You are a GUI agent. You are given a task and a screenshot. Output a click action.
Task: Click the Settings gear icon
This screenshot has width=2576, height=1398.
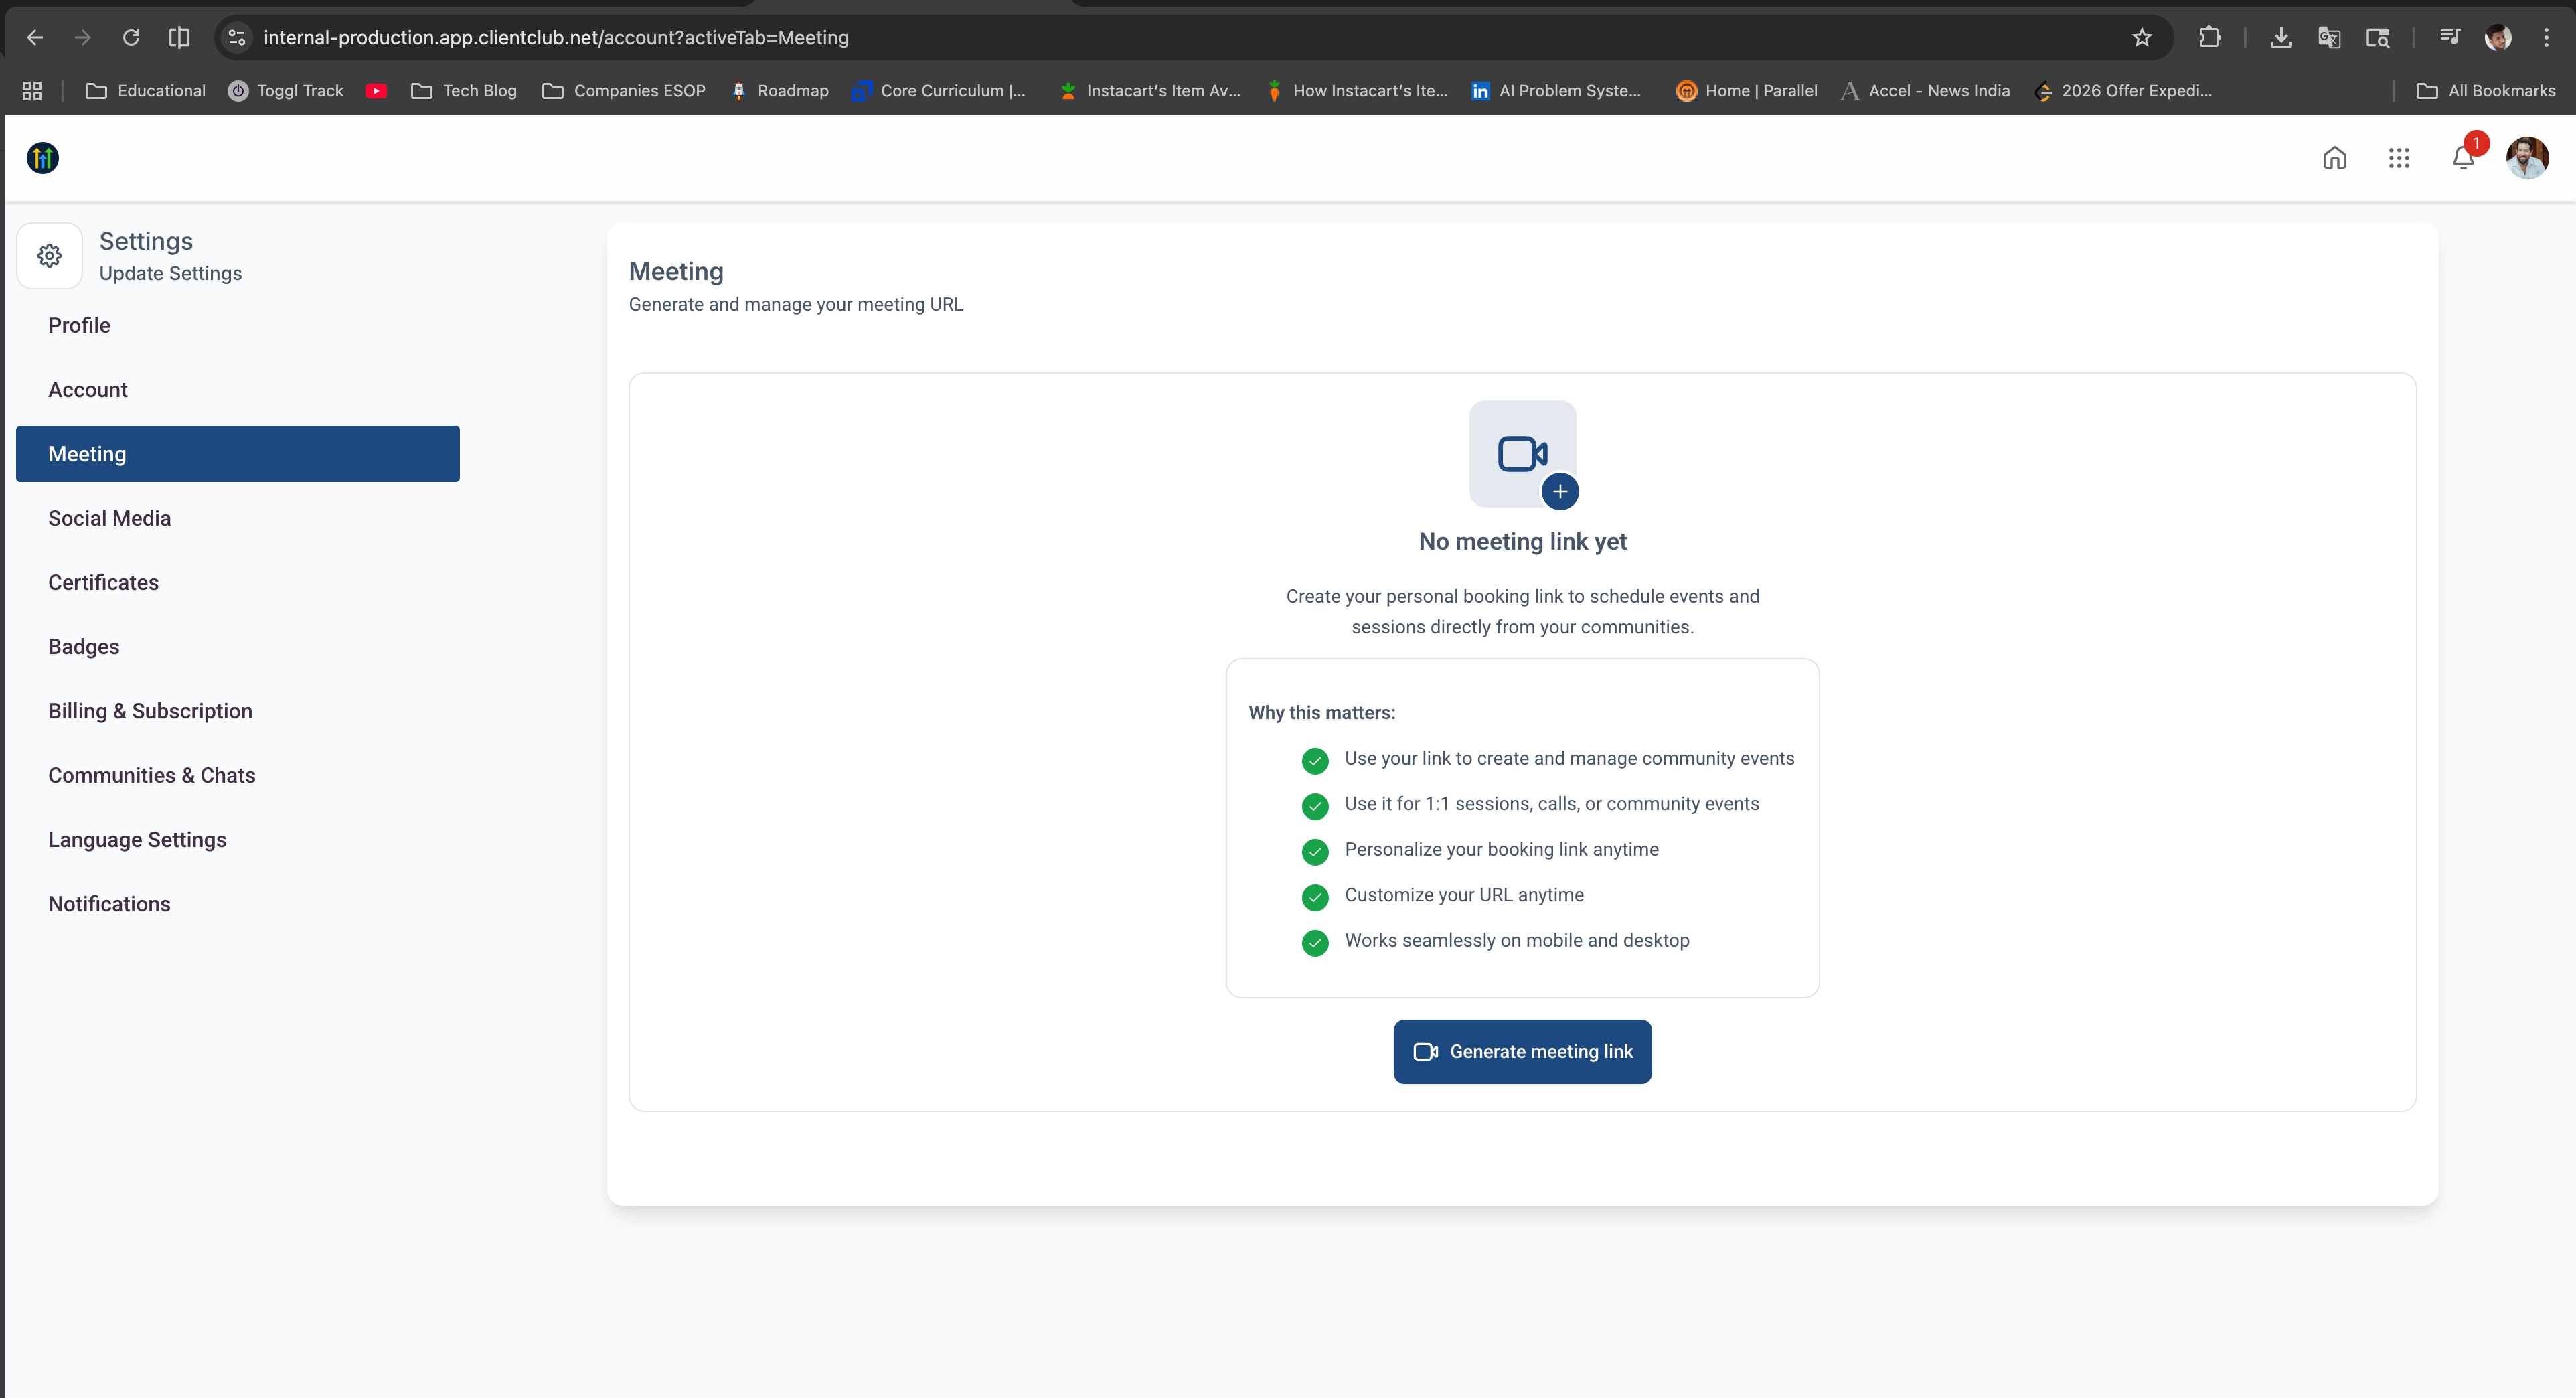pyautogui.click(x=49, y=256)
